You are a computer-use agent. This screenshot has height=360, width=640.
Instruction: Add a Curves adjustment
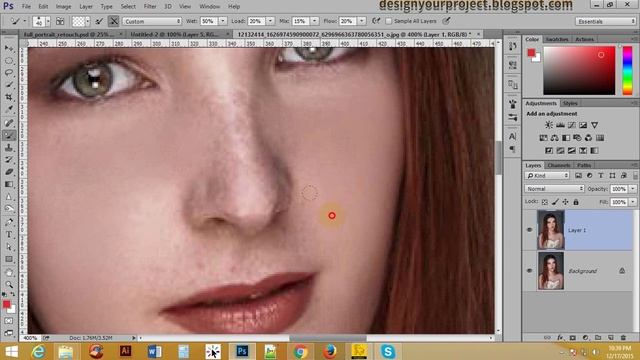pos(571,125)
